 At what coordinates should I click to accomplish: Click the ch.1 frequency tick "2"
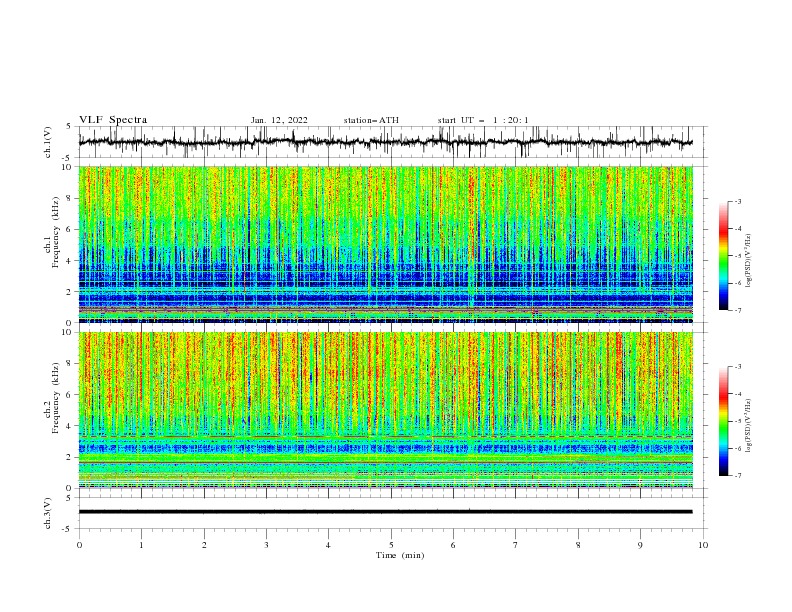pyautogui.click(x=69, y=291)
